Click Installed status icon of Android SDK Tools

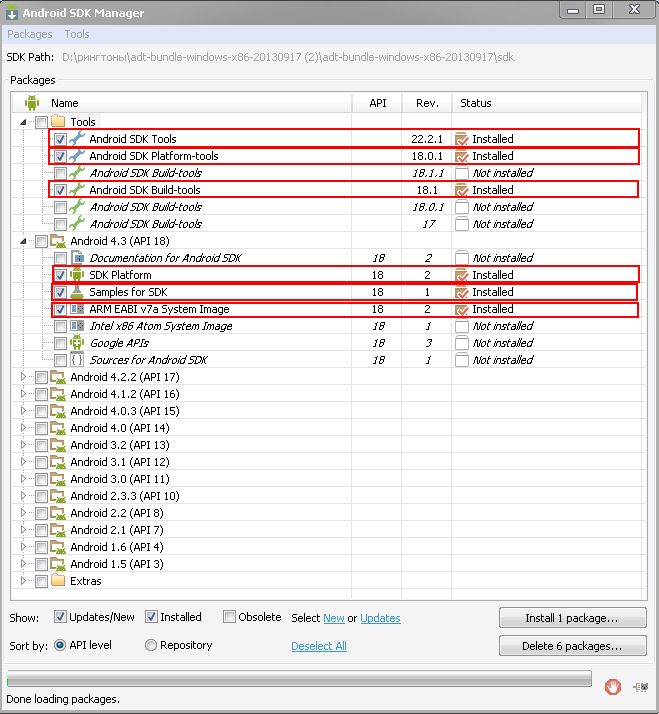(x=462, y=139)
